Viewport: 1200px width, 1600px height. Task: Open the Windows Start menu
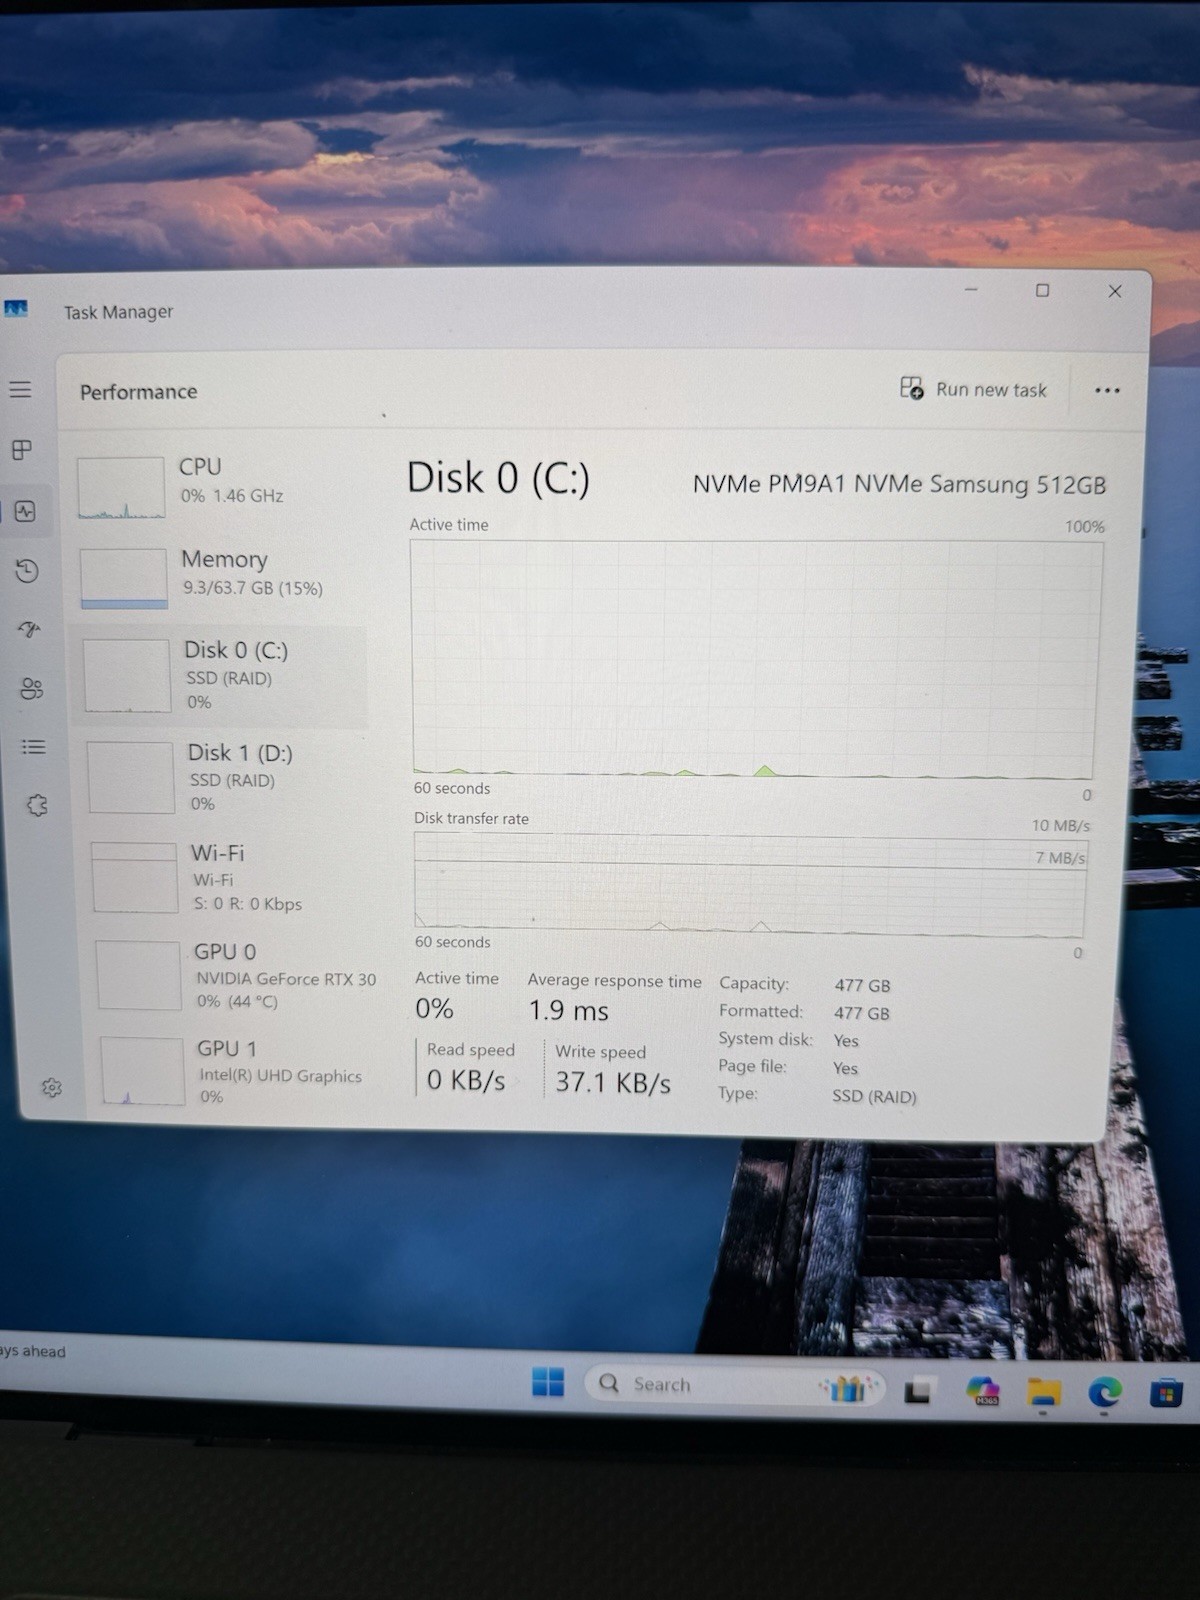pyautogui.click(x=548, y=1382)
